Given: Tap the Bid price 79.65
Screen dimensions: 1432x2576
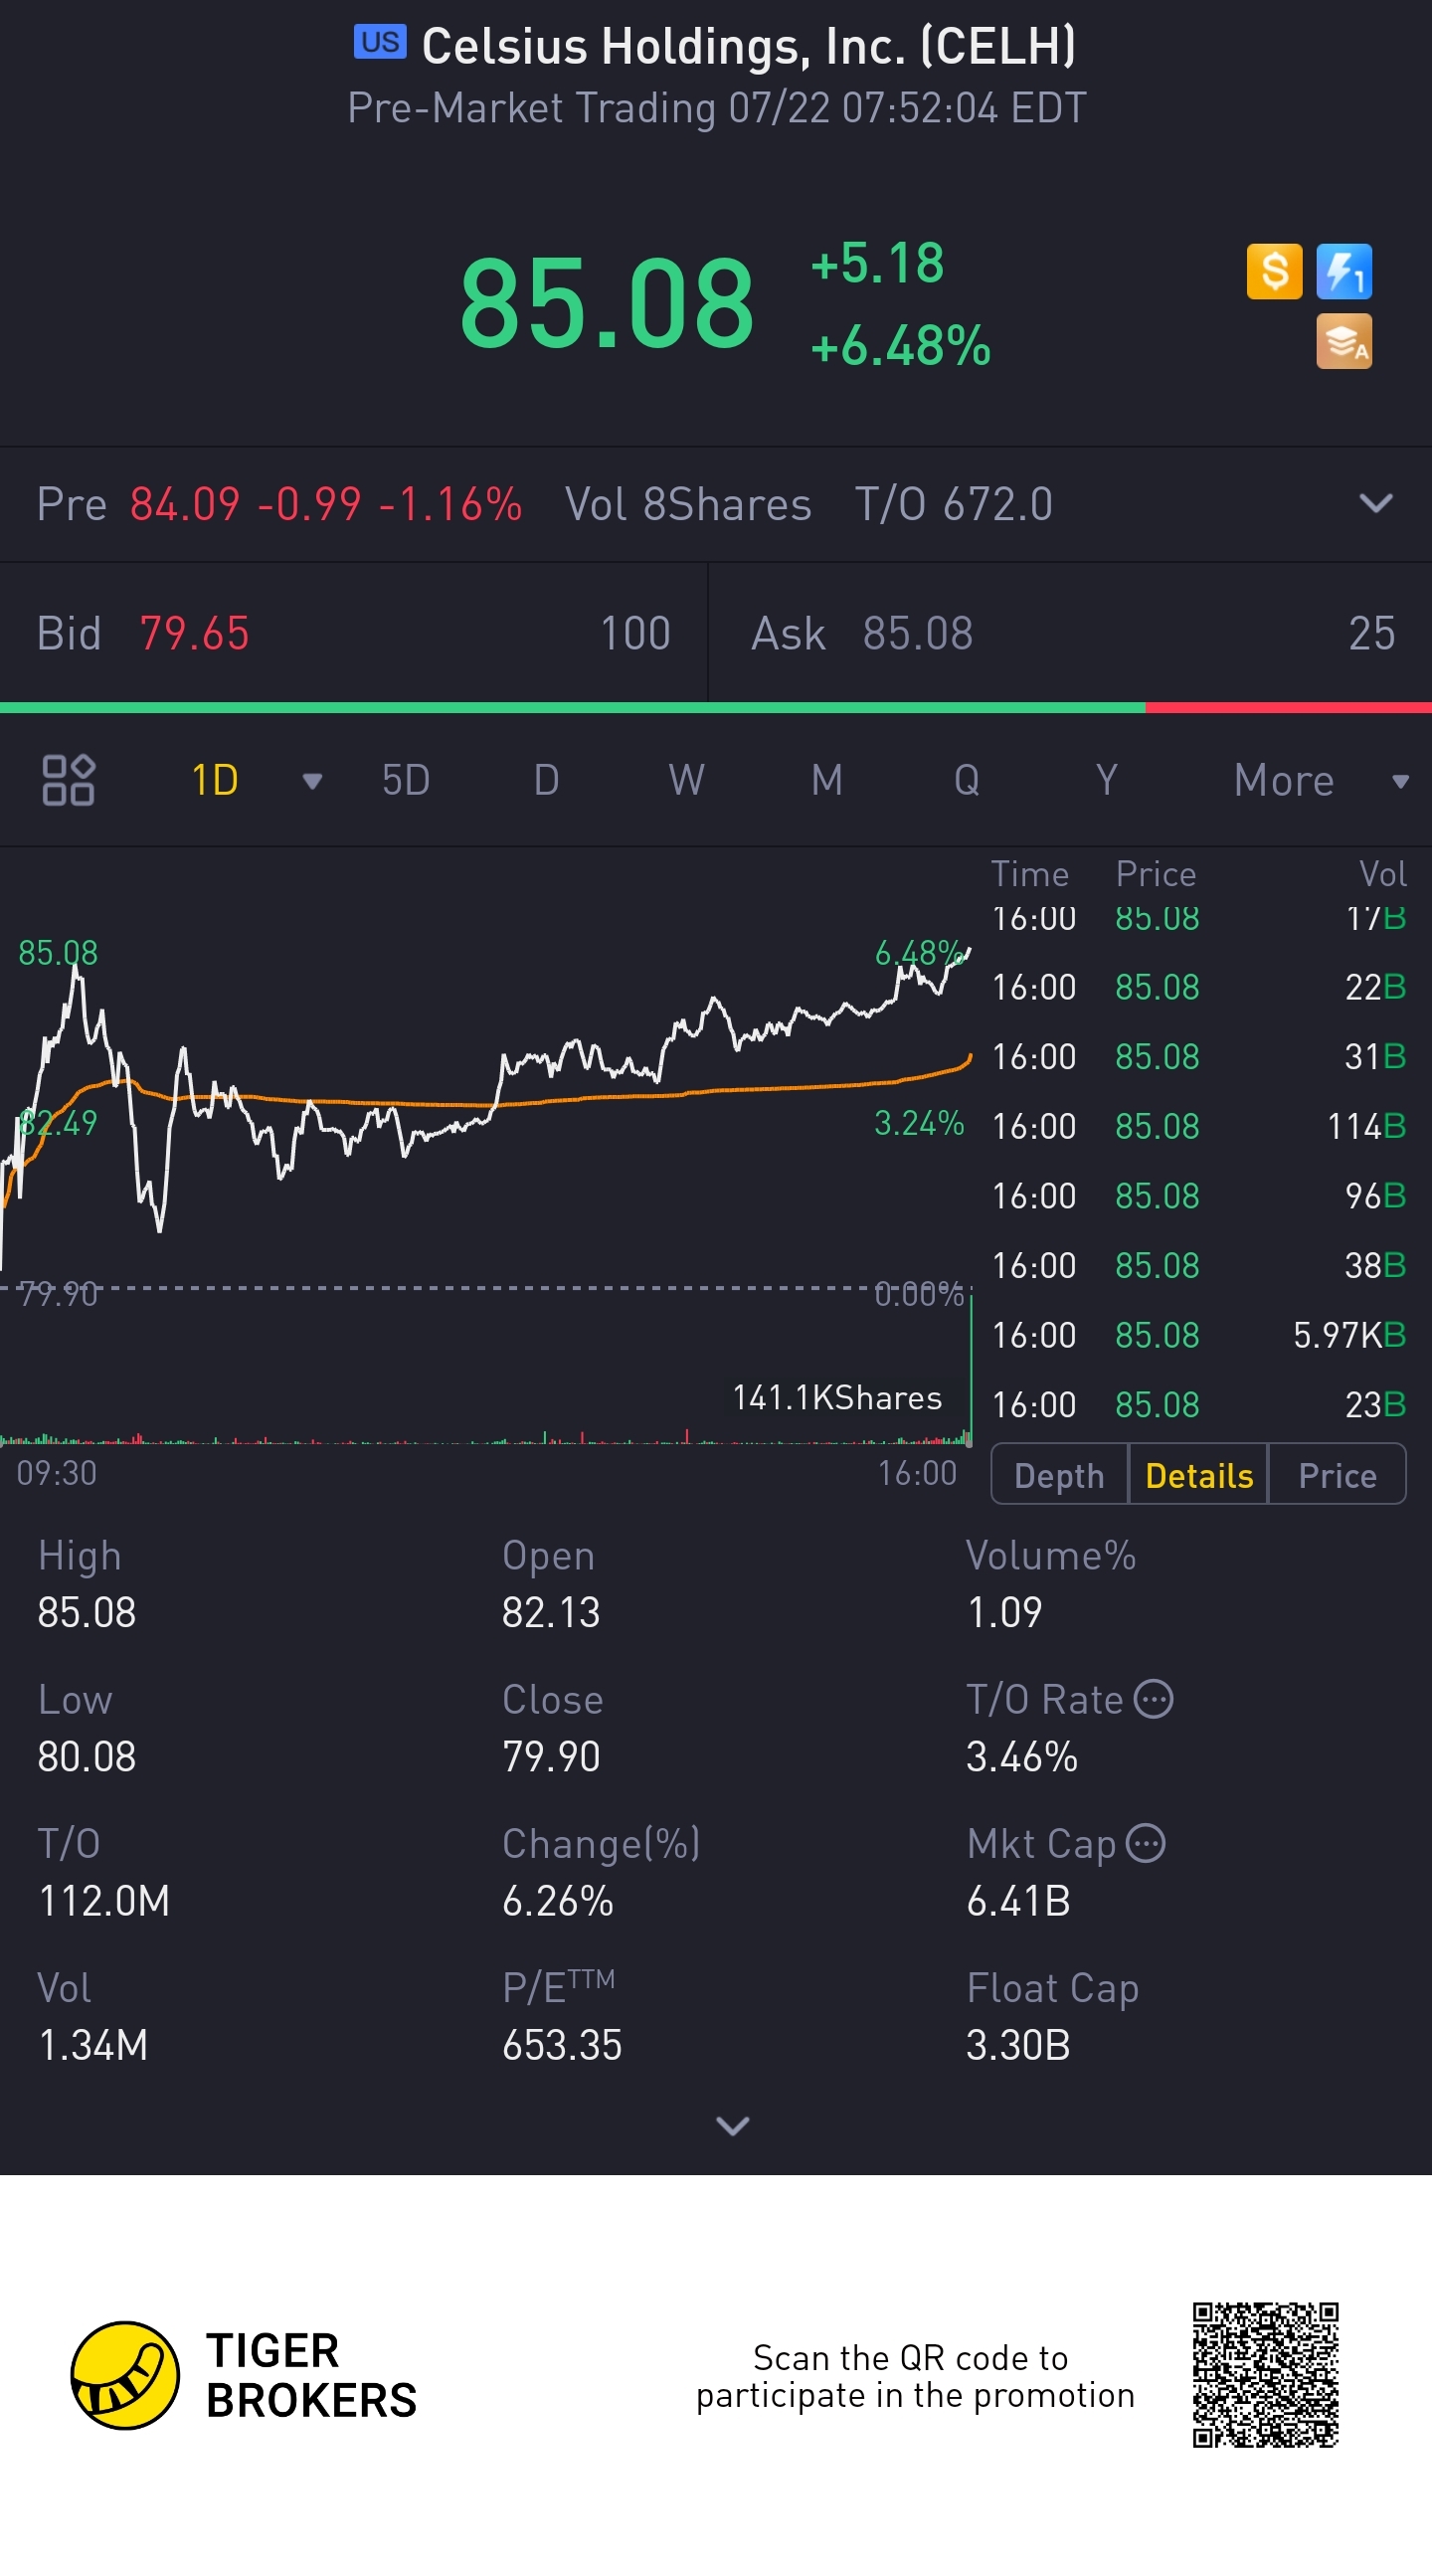Looking at the screenshot, I should [x=194, y=633].
